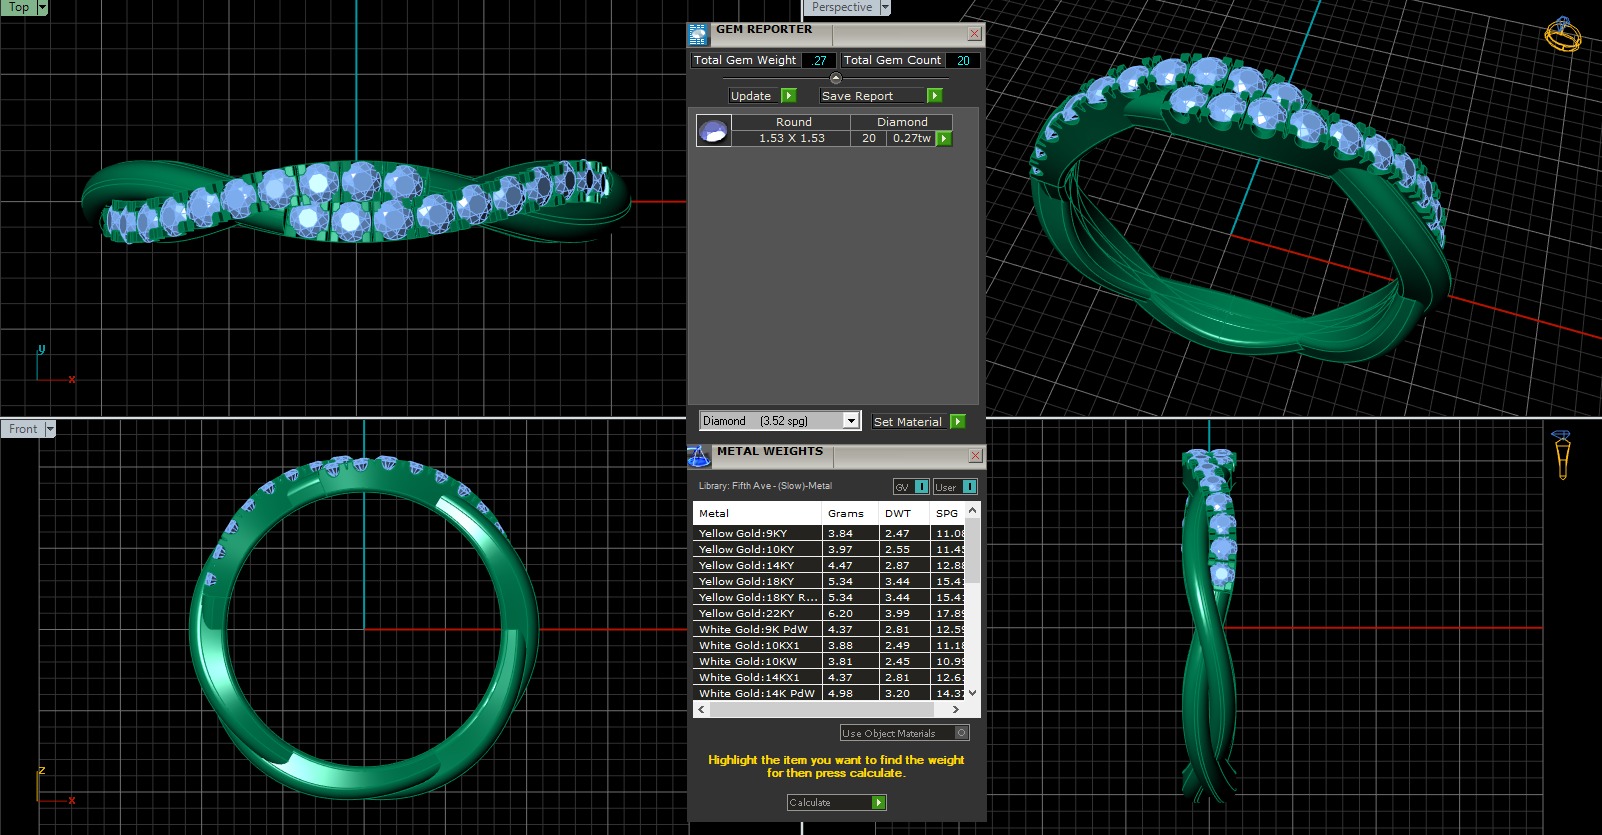This screenshot has height=835, width=1602.
Task: Click the metal table scroll-down arrow
Action: pyautogui.click(x=973, y=693)
